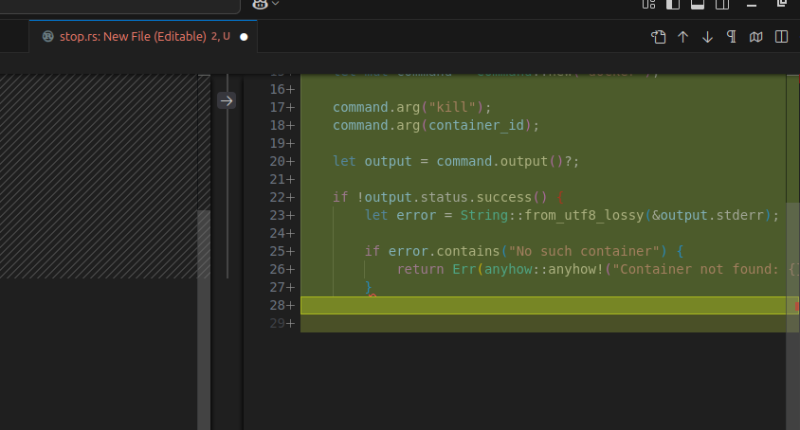Screen dimensions: 800x430
Task: Click the Copilot icon in the title bar
Action: pos(260,4)
